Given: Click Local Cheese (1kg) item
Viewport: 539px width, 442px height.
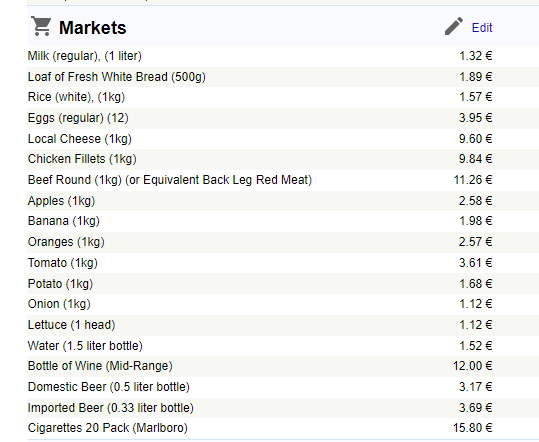Looking at the screenshot, I should click(80, 139).
